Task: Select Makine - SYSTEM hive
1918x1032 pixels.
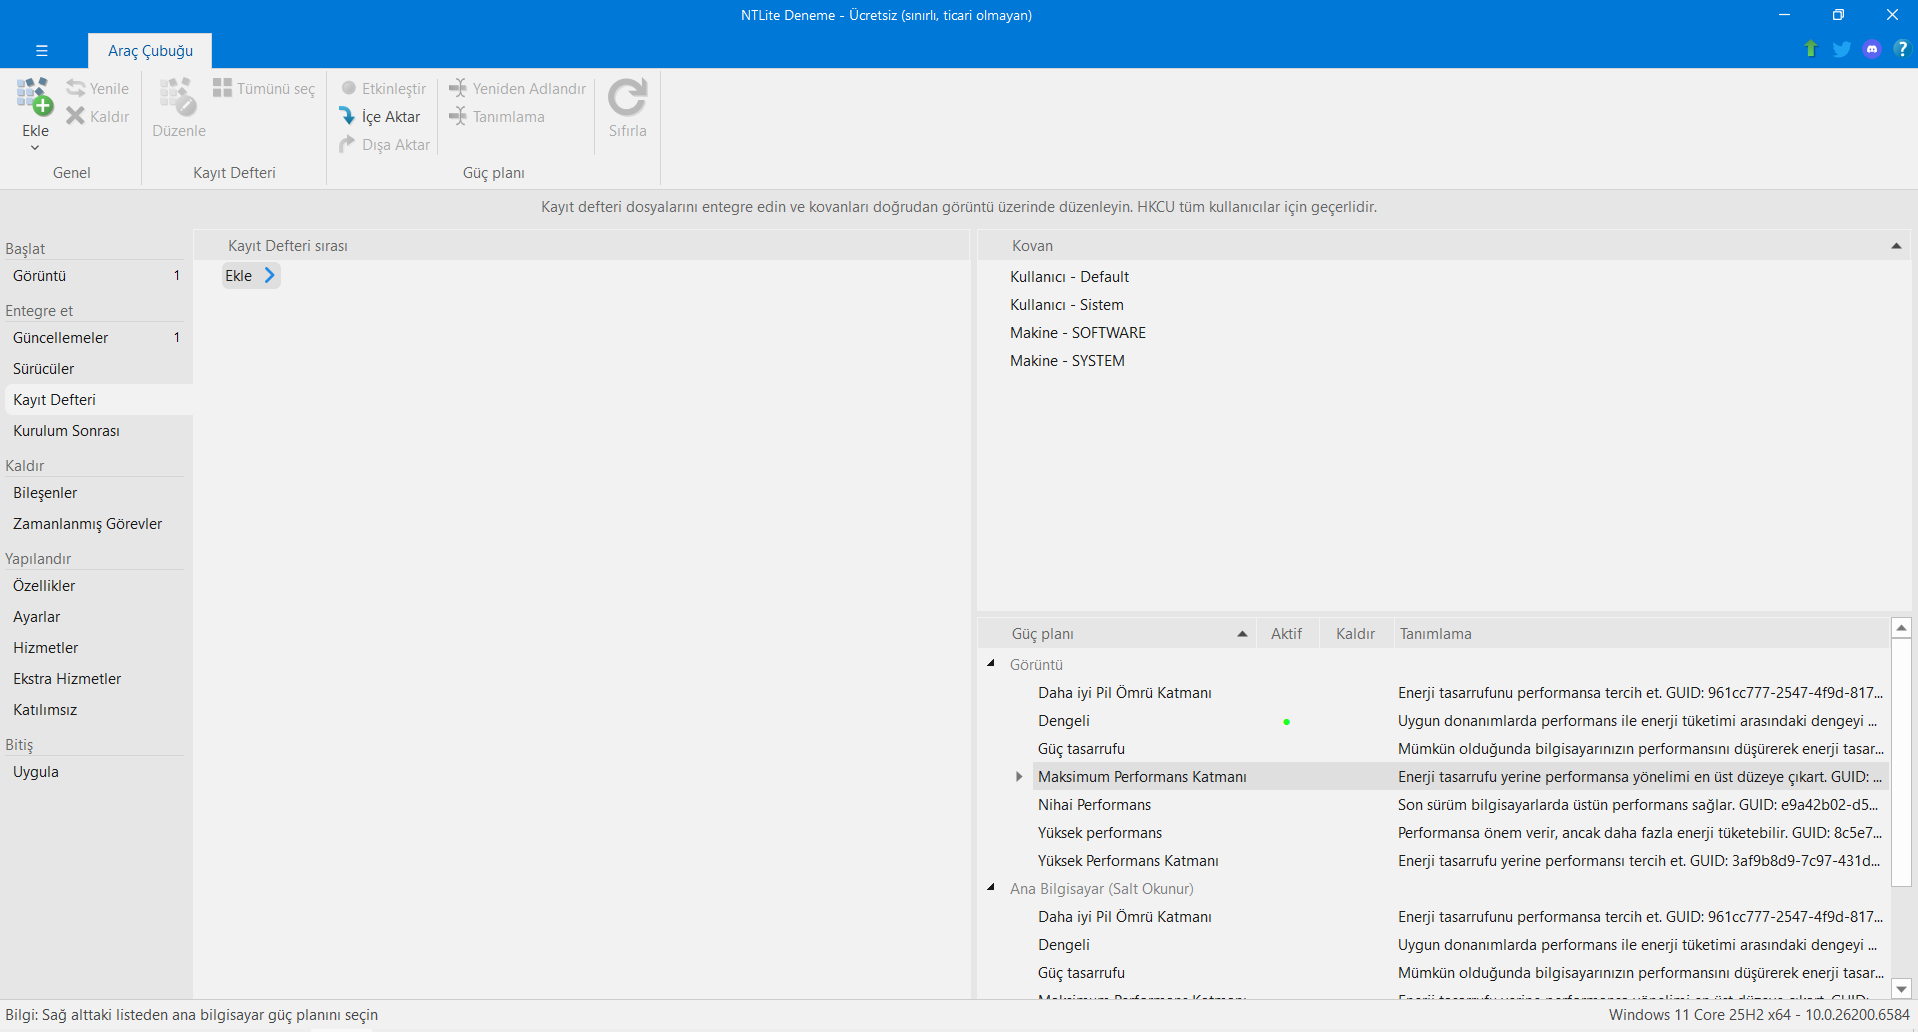Action: point(1067,361)
